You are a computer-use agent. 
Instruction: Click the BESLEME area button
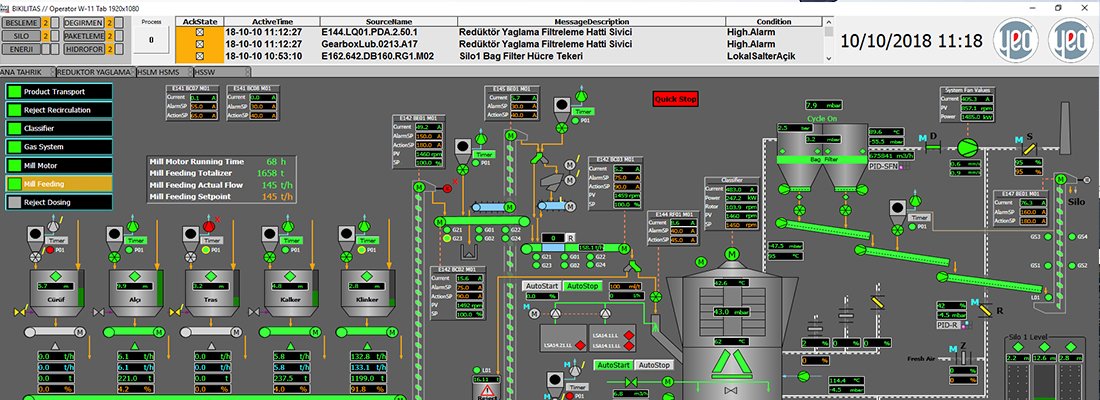pos(26,21)
